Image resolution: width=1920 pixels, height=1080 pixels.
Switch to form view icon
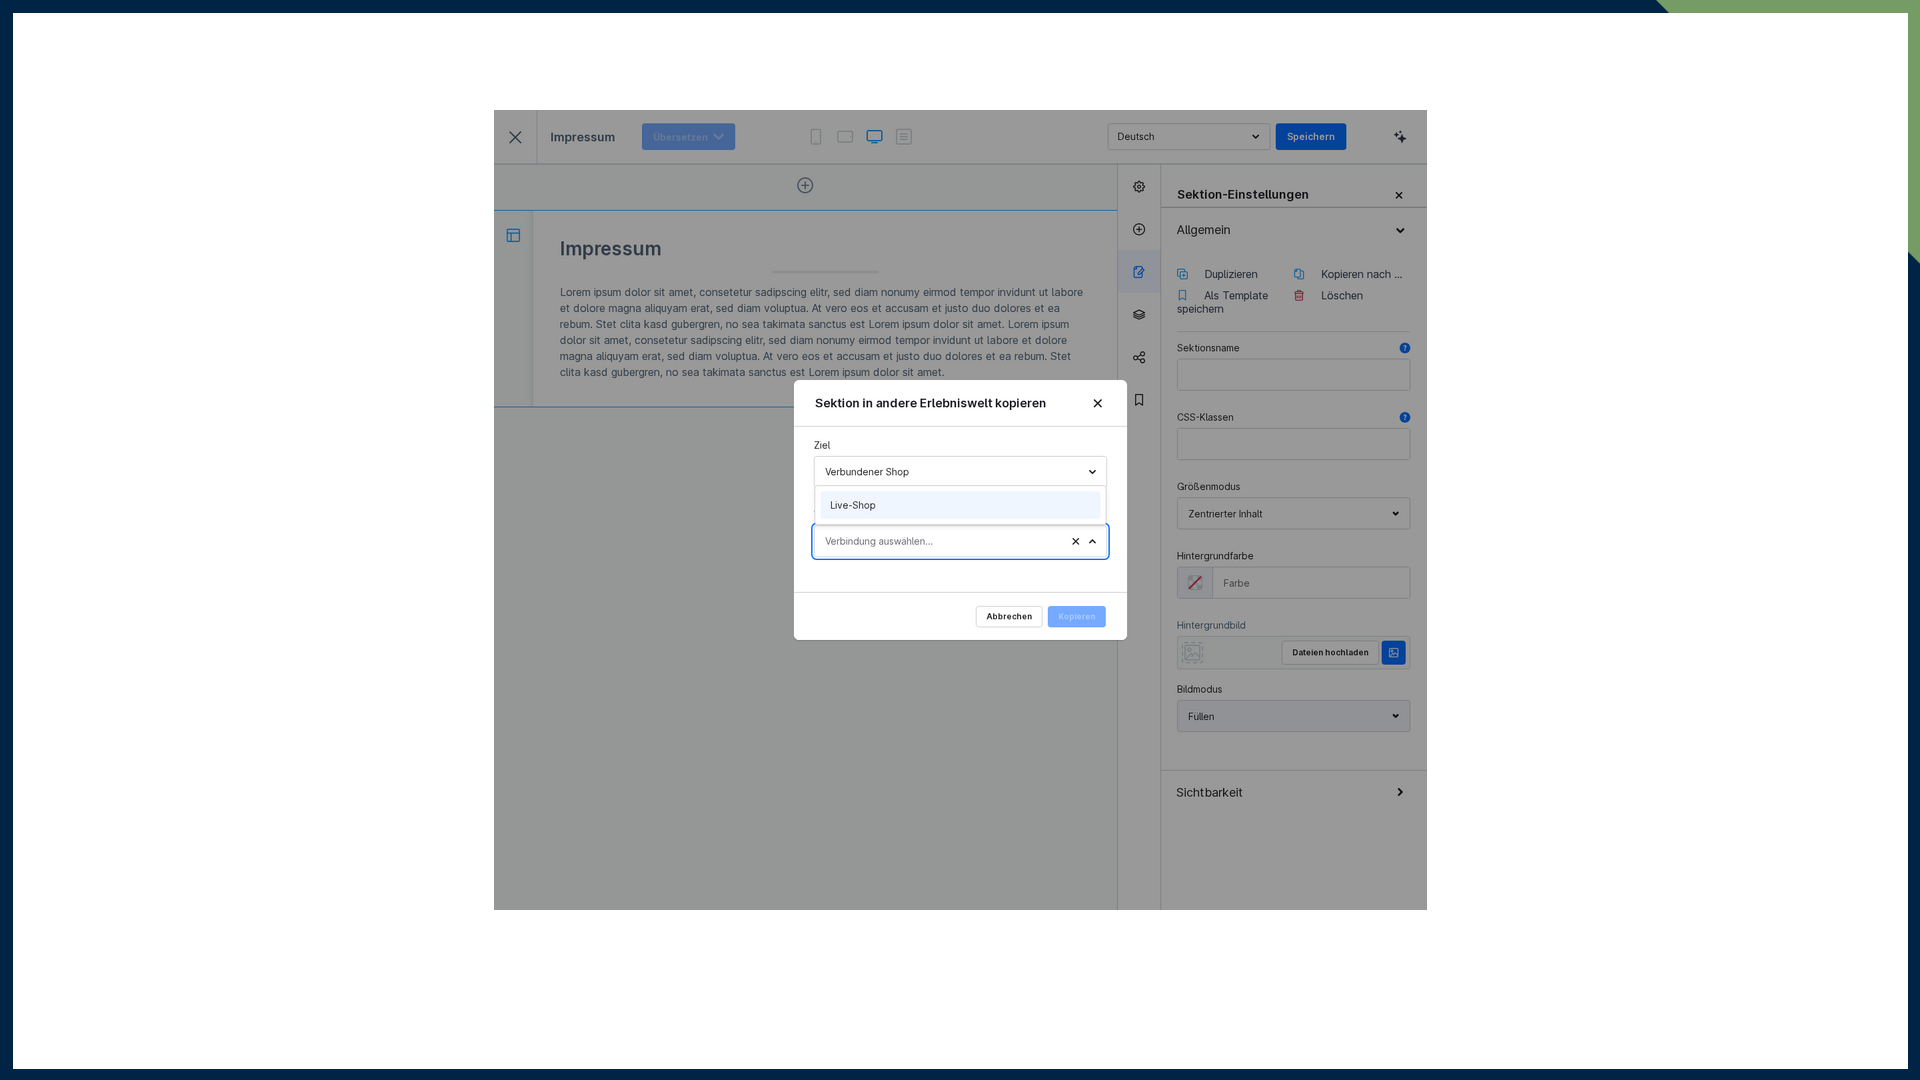904,137
